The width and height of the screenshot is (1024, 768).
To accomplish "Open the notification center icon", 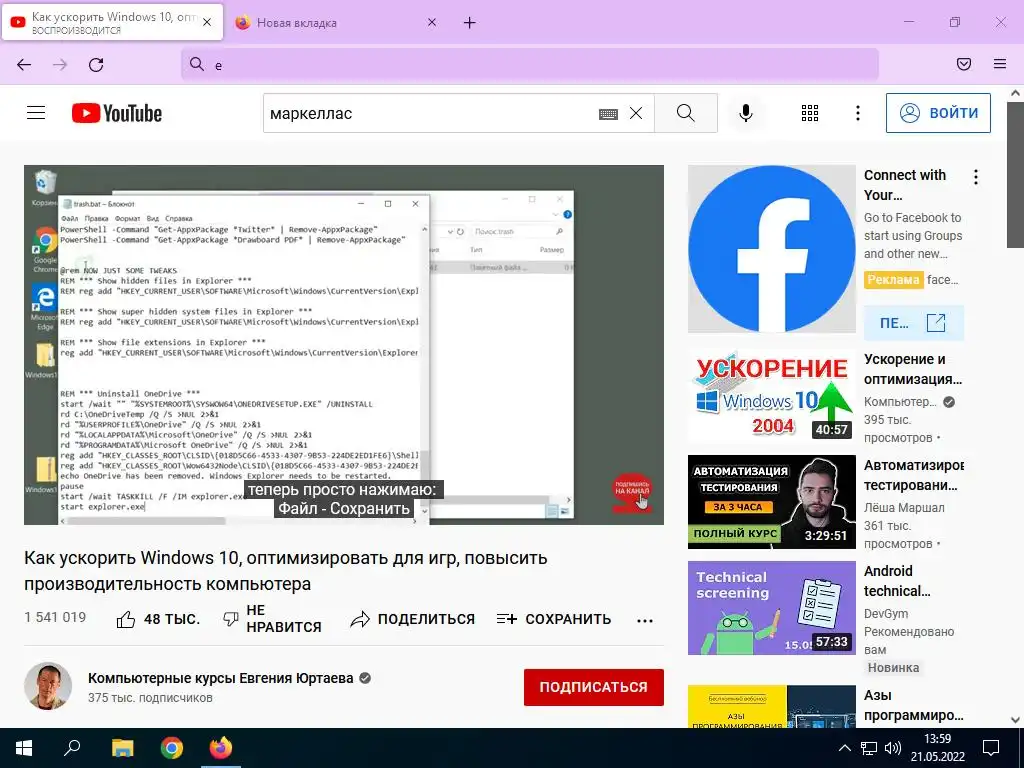I will point(991,748).
